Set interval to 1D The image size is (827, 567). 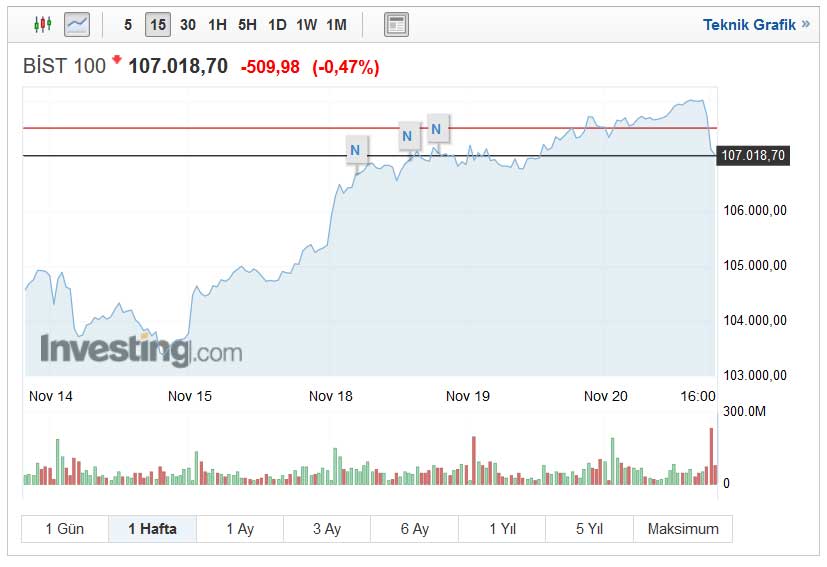(x=277, y=25)
